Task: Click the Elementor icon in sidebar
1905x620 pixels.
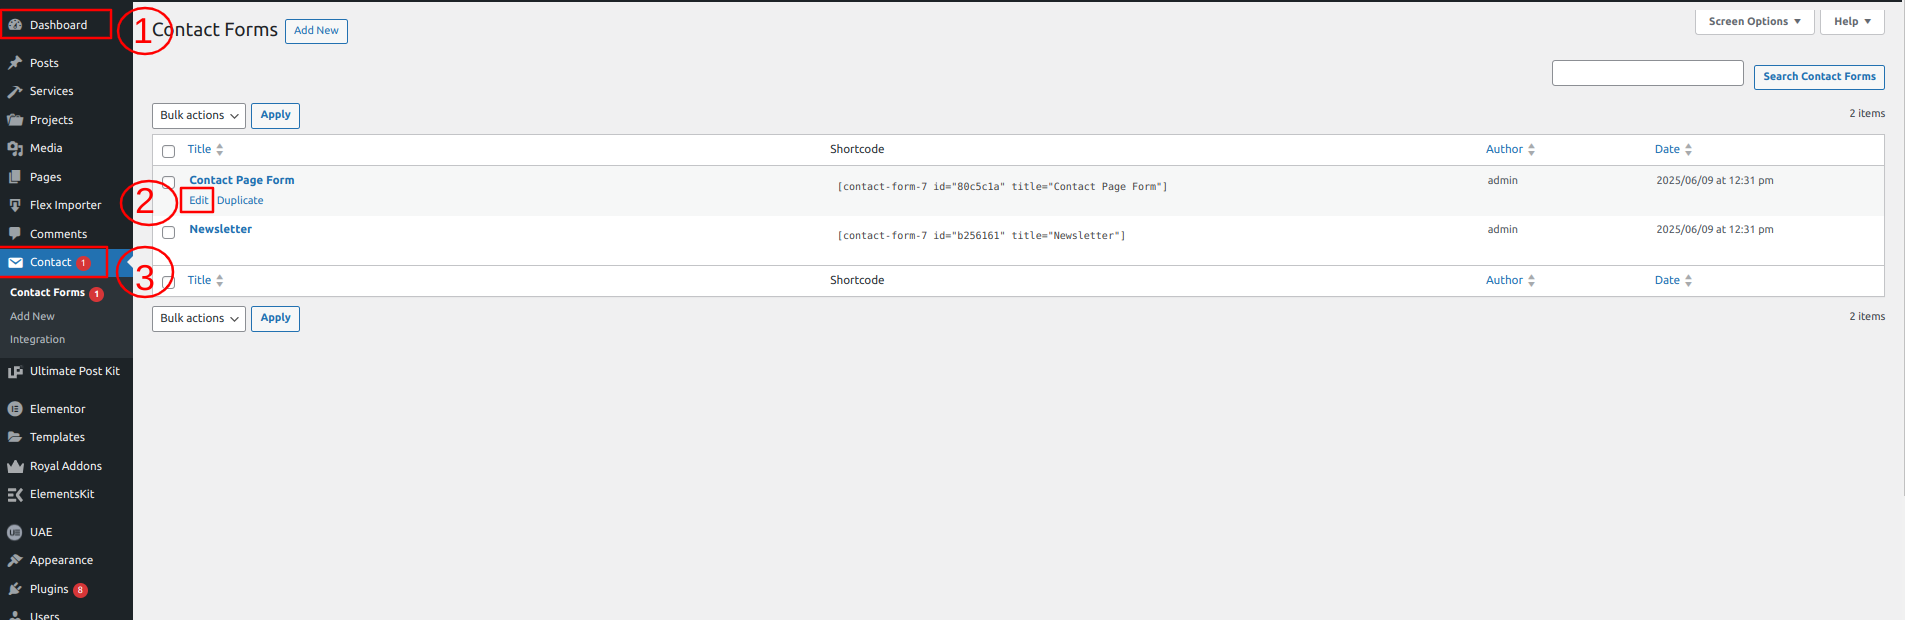Action: click(x=15, y=409)
